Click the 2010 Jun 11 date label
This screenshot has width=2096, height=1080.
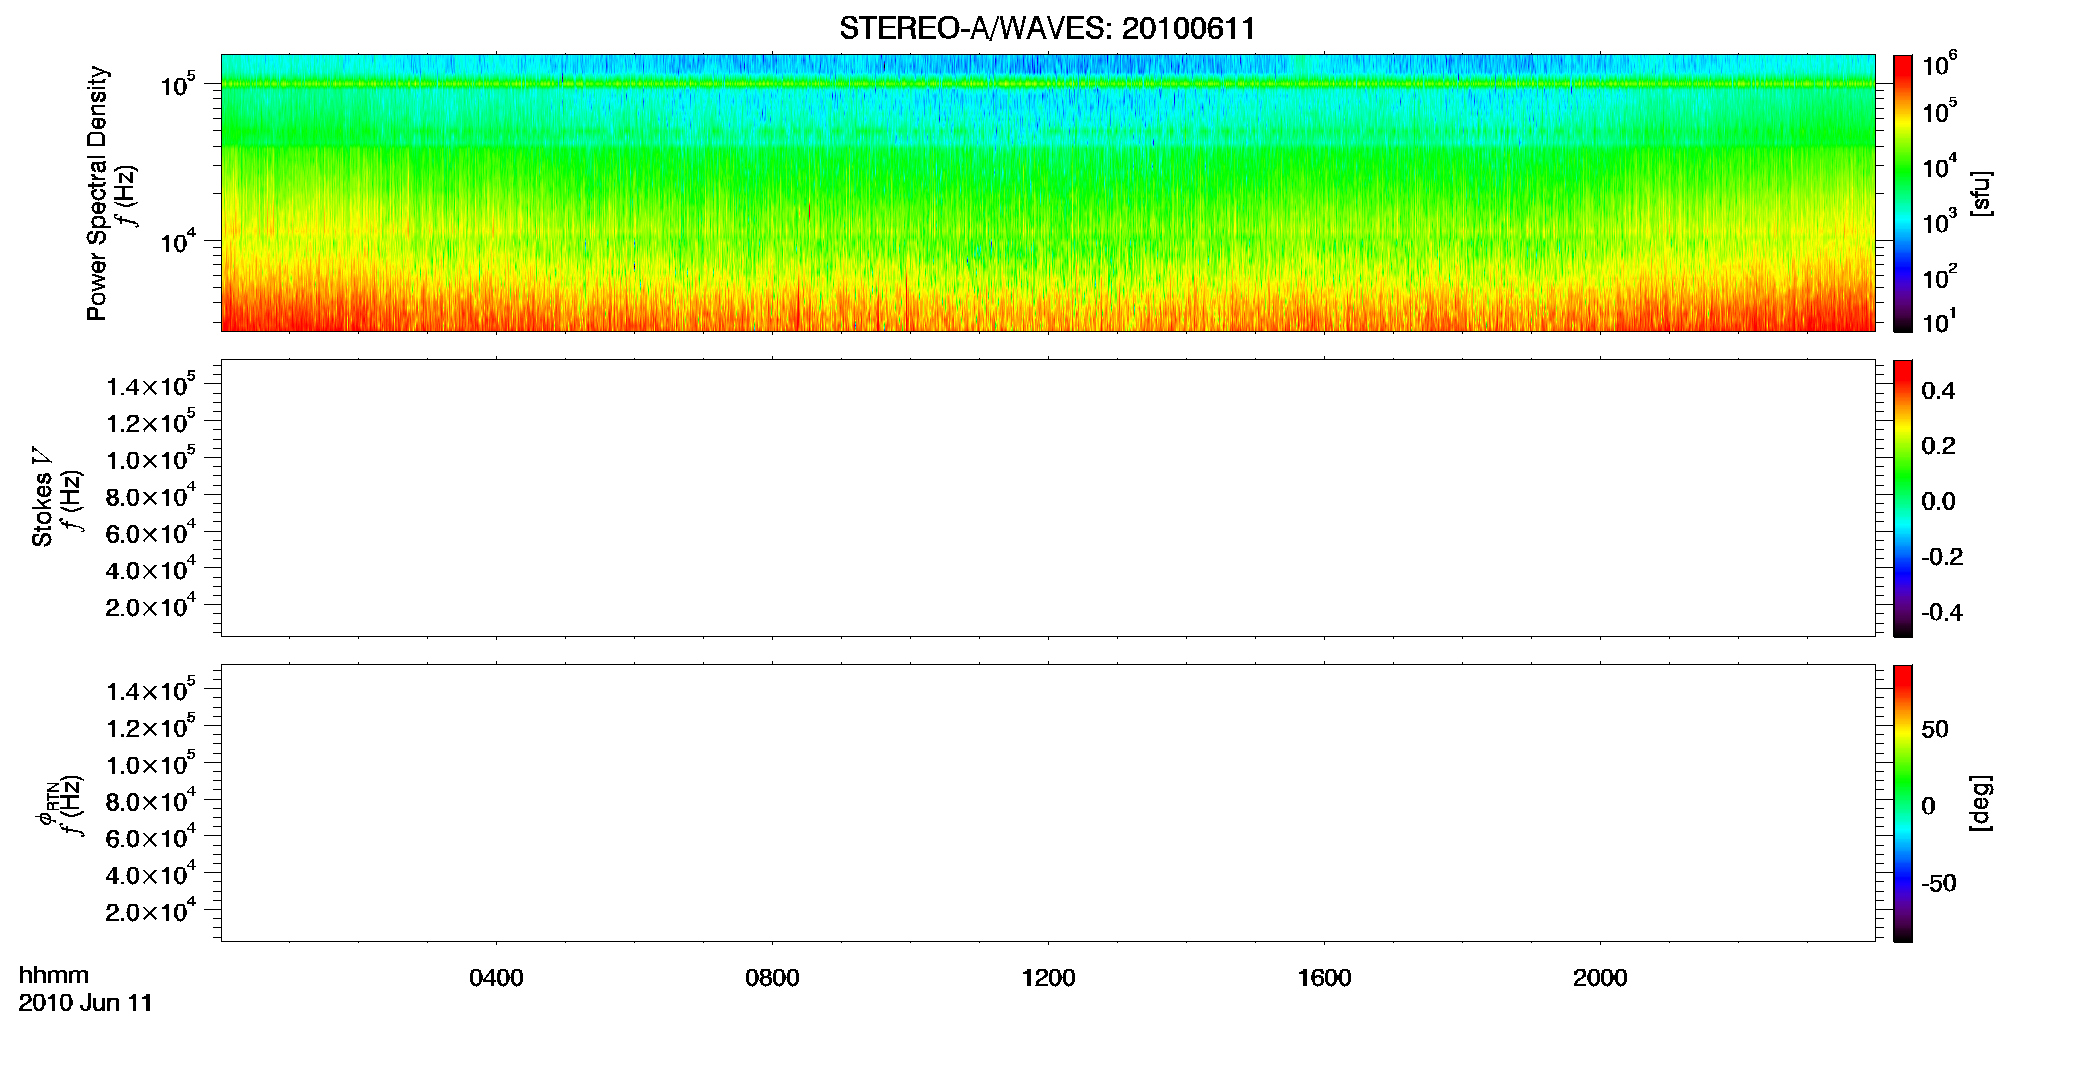point(86,1003)
